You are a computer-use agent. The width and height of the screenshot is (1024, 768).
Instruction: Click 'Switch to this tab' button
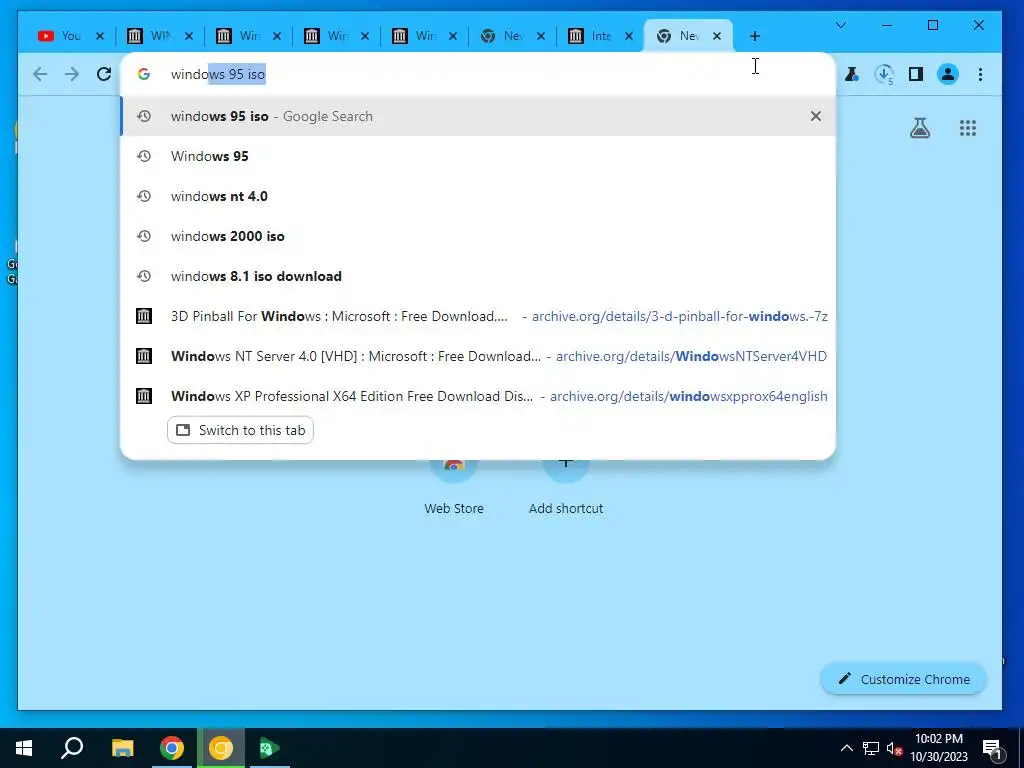click(240, 430)
